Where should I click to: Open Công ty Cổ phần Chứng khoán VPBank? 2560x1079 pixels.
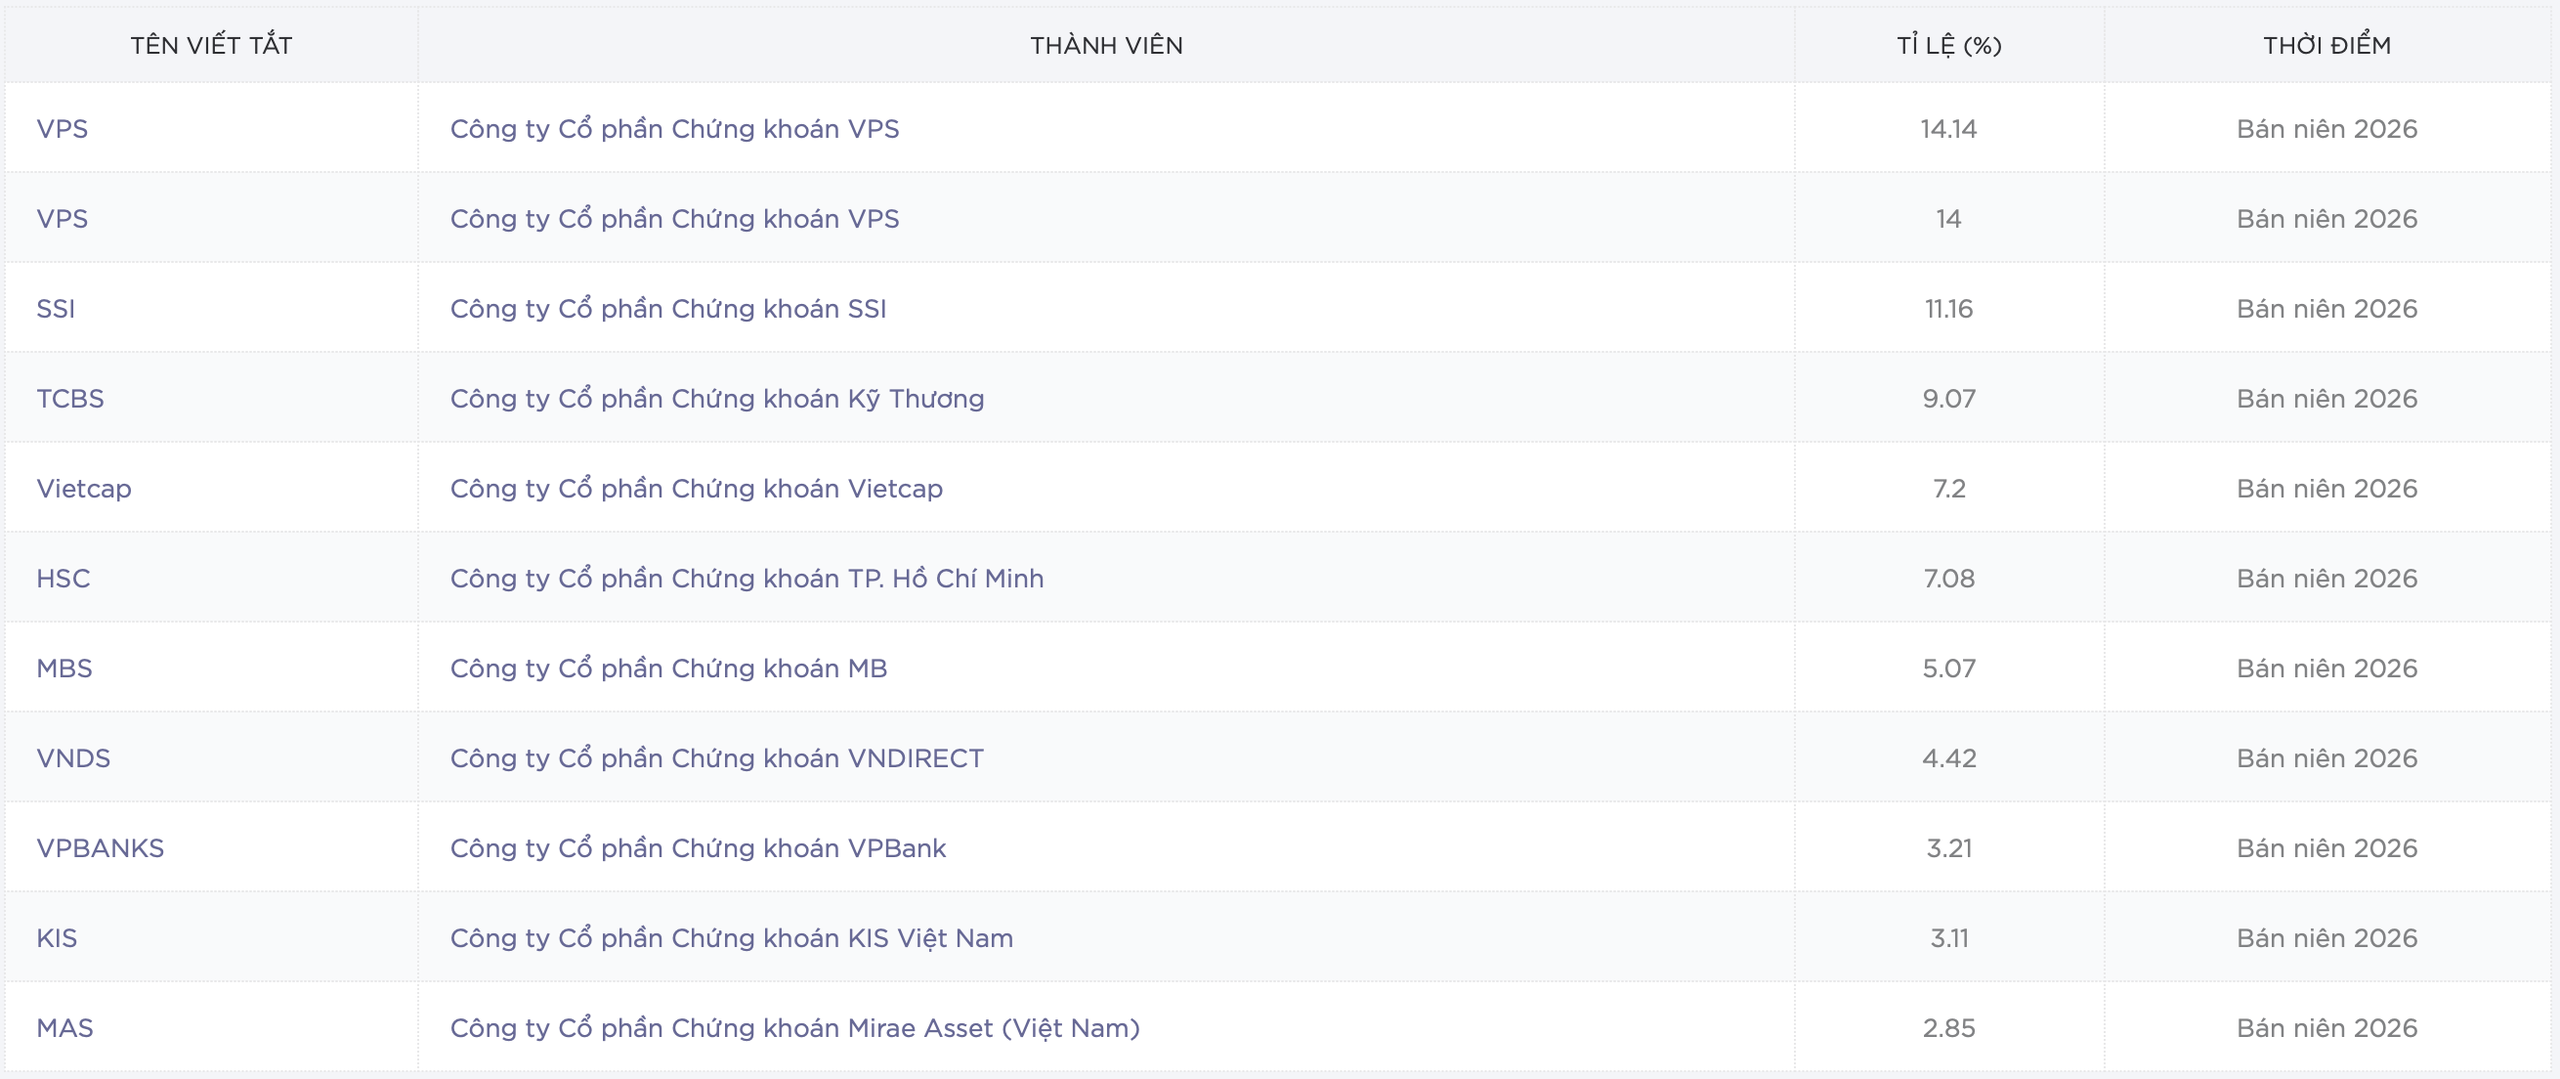[x=698, y=848]
